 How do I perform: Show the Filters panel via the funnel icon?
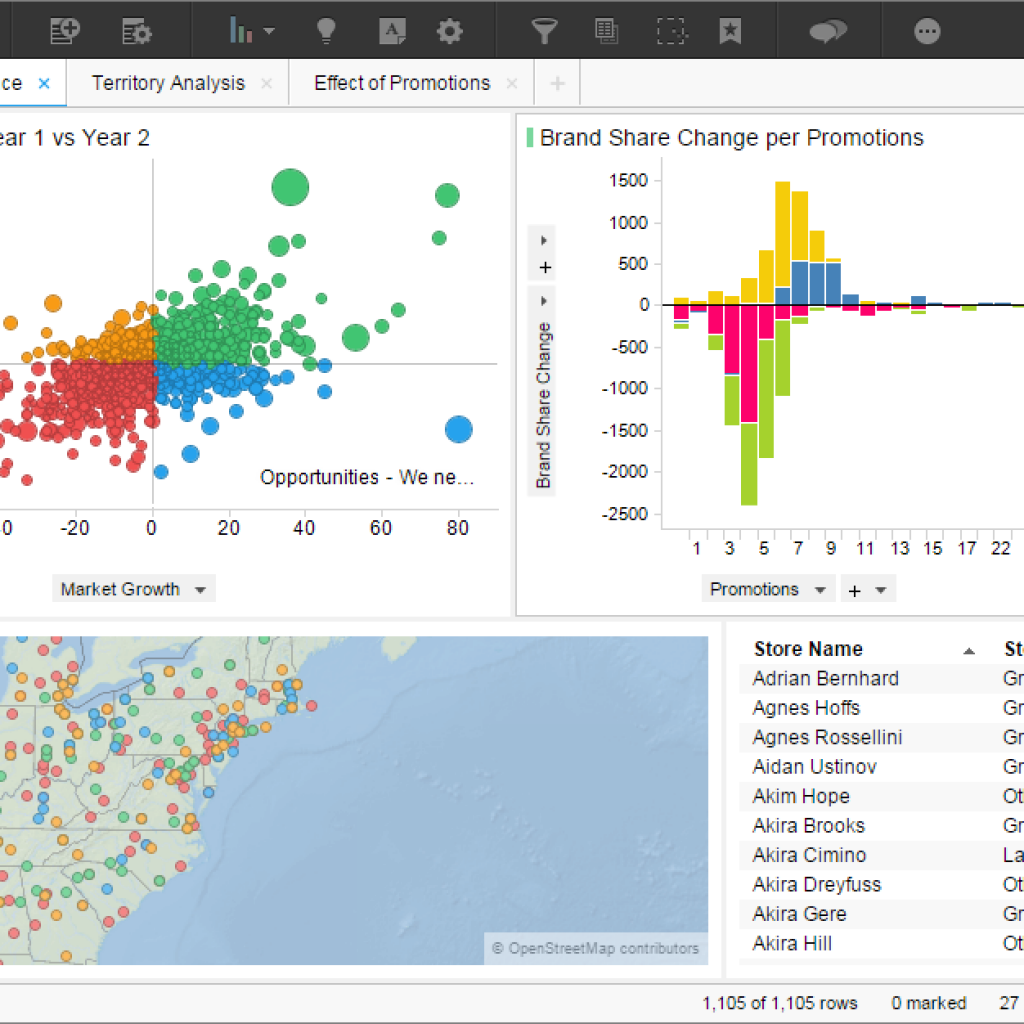pos(543,30)
